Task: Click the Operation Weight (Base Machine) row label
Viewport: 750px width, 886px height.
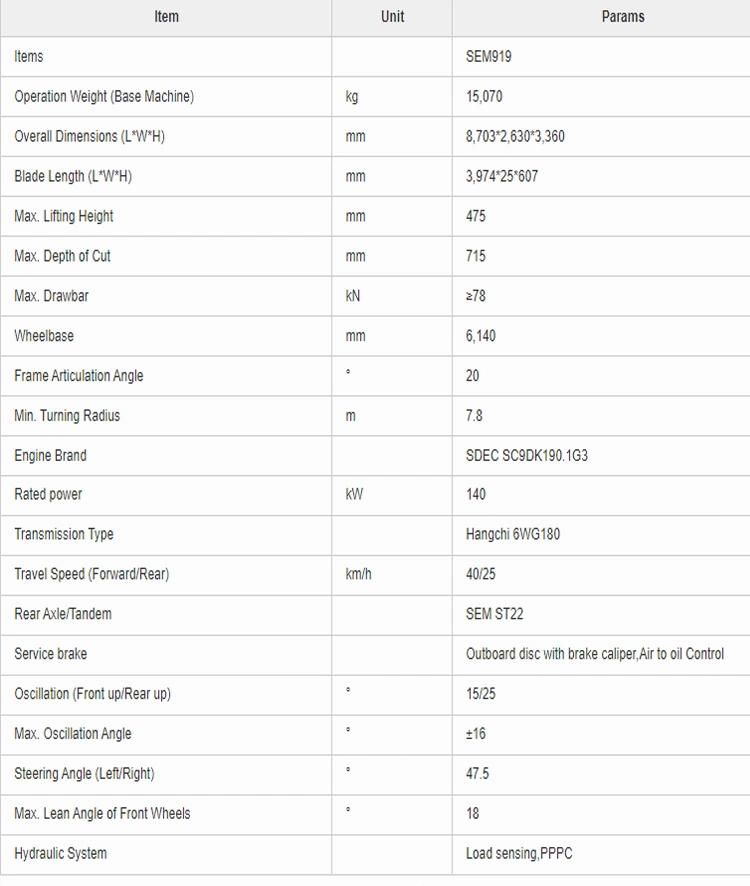Action: (104, 97)
